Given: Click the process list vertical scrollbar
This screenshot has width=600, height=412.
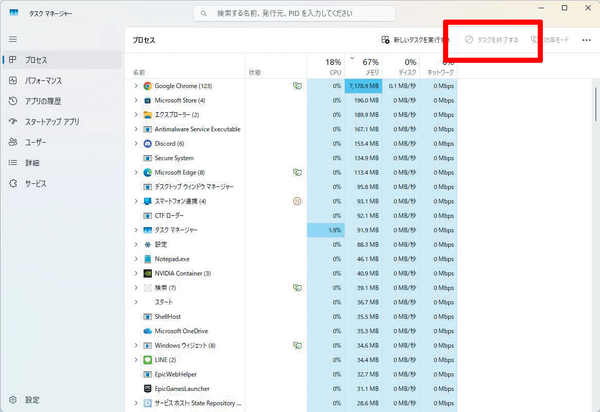Looking at the screenshot, I should click(595, 104).
